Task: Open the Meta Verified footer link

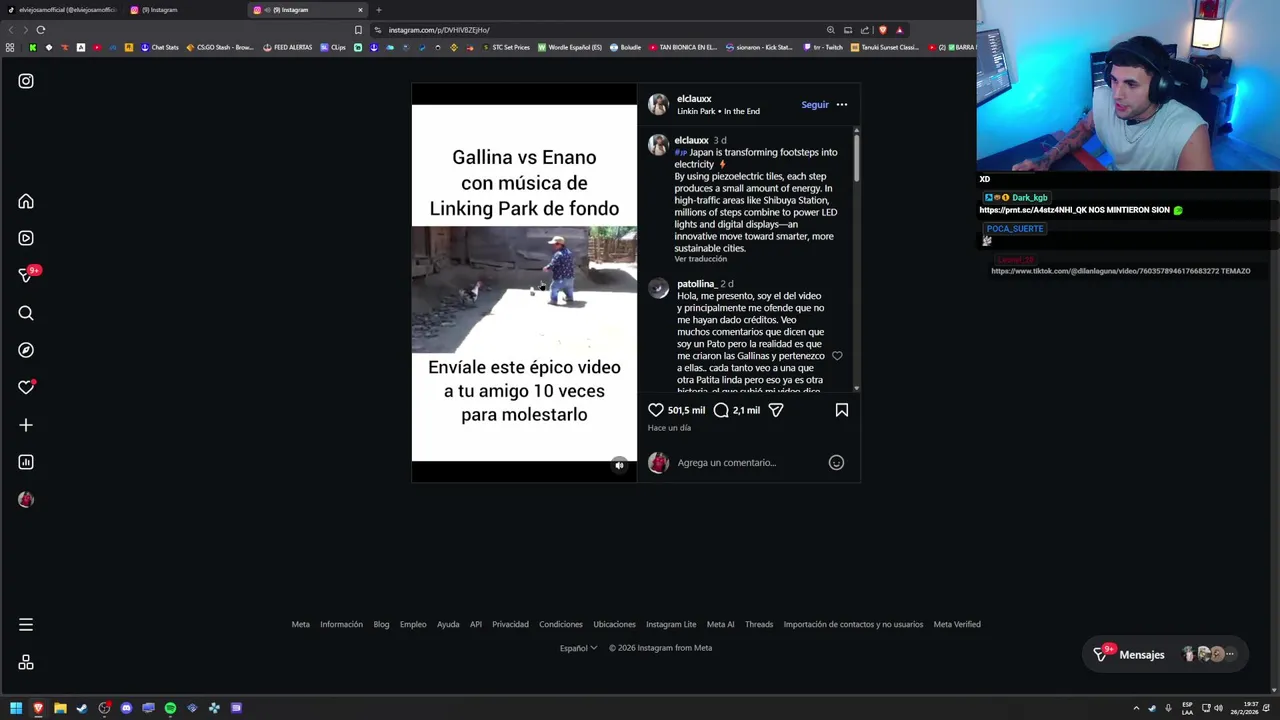Action: [957, 625]
